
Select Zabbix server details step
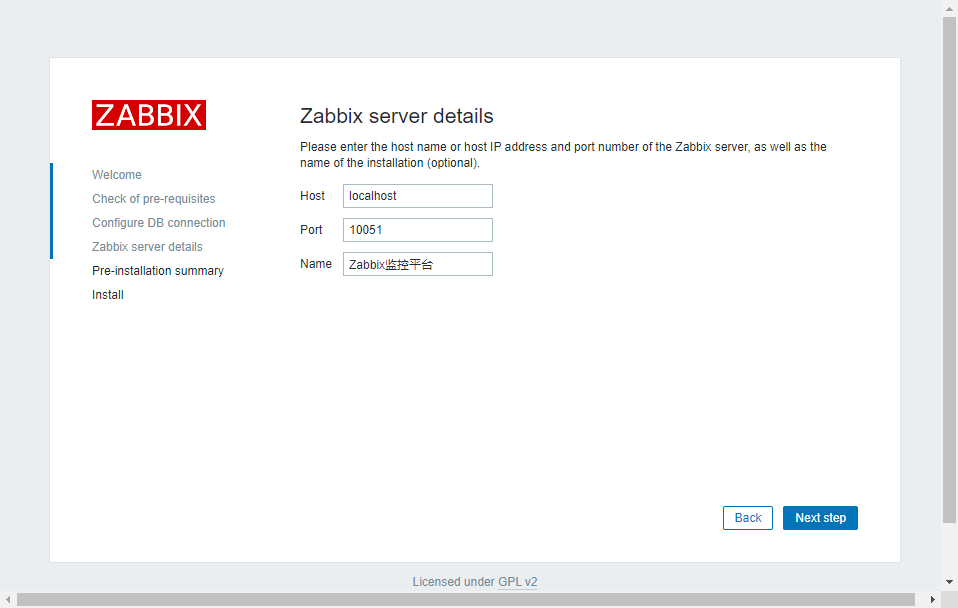pos(147,247)
